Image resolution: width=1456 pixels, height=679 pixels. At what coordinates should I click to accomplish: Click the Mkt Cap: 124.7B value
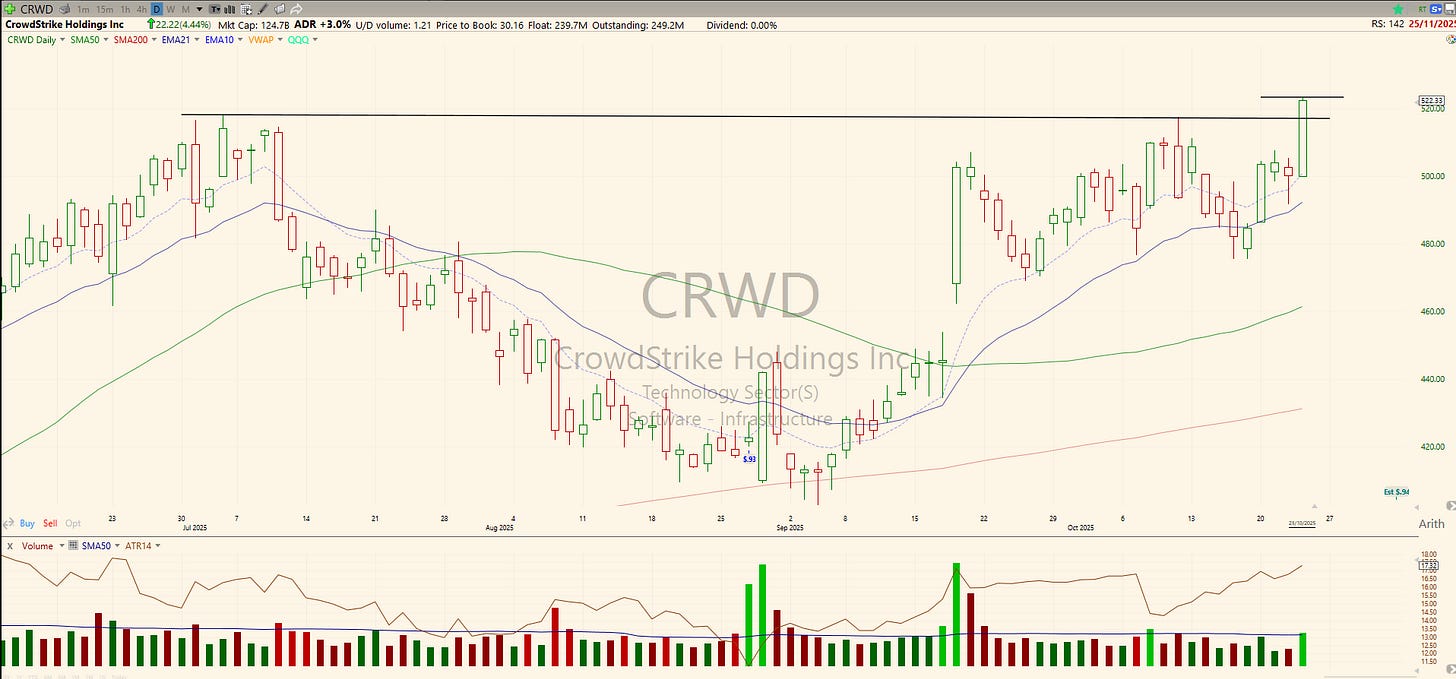coord(253,24)
